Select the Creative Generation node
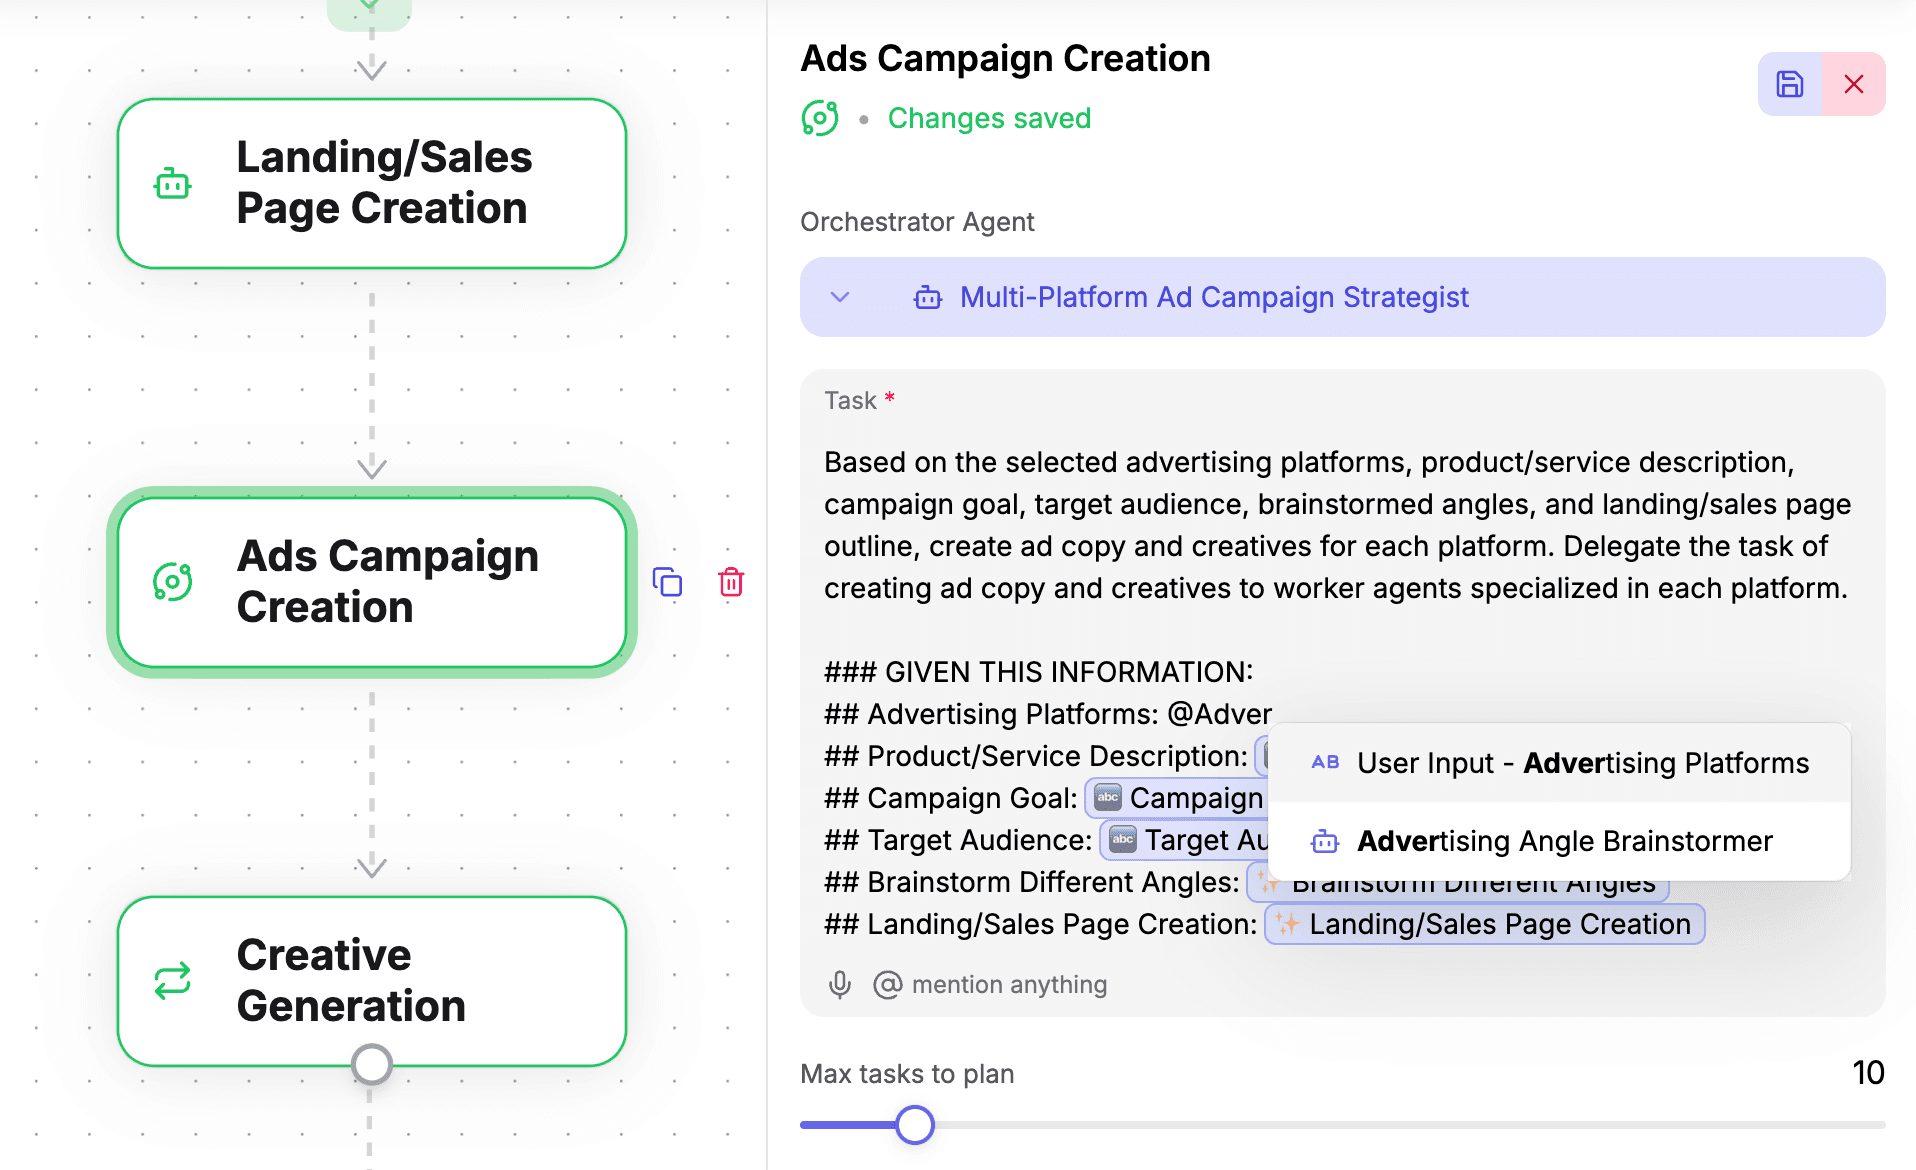This screenshot has width=1916, height=1170. (372, 981)
